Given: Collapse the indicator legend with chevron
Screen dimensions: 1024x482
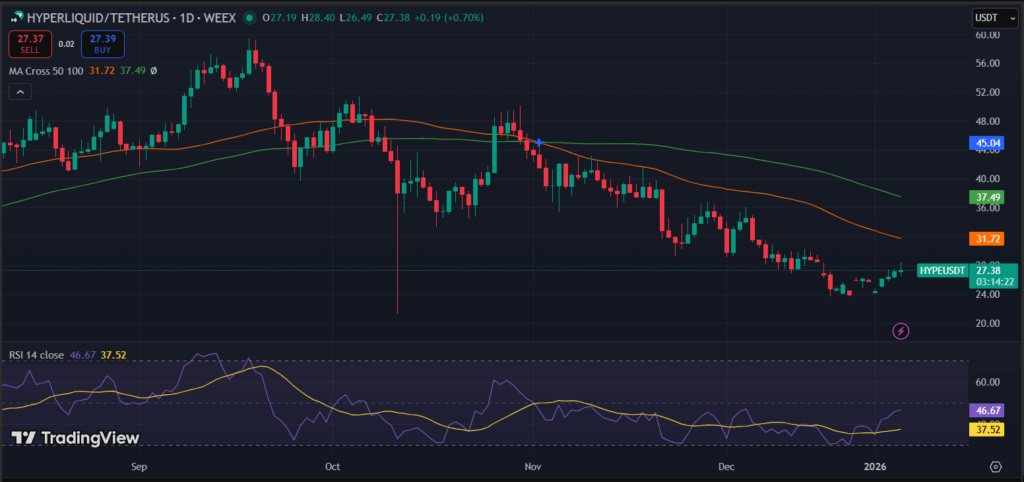Looking at the screenshot, I should point(18,92).
